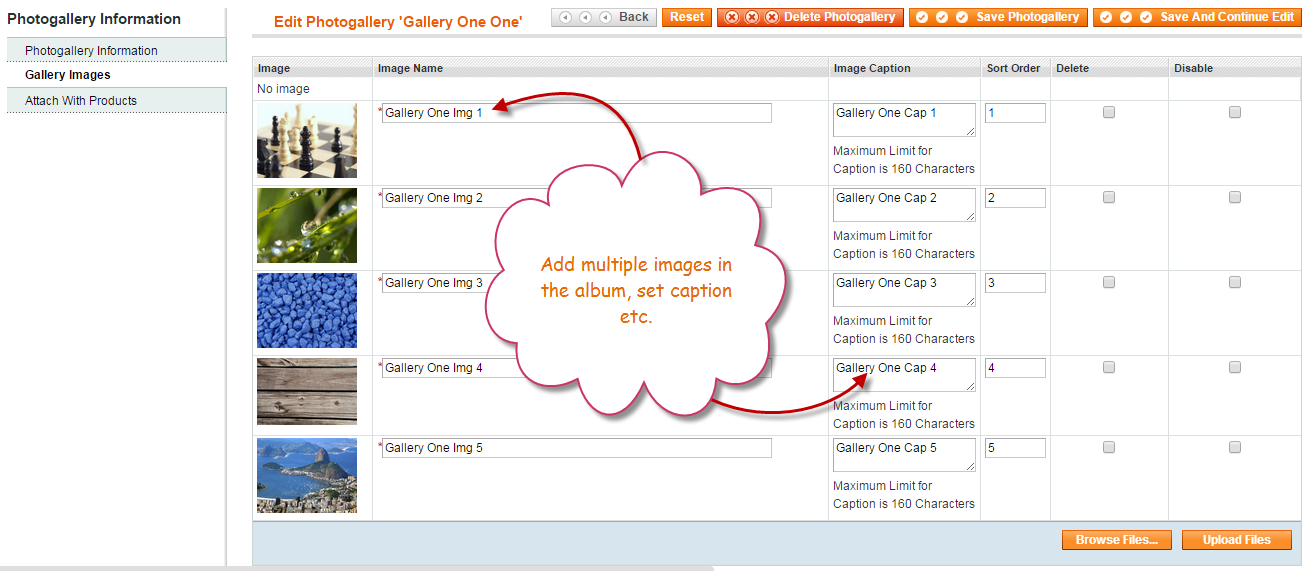
Task: Click Upload Files button
Action: [1236, 540]
